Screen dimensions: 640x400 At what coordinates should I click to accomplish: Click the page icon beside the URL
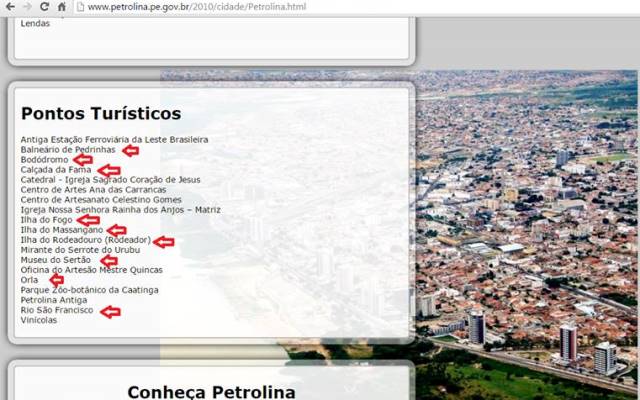coord(80,7)
